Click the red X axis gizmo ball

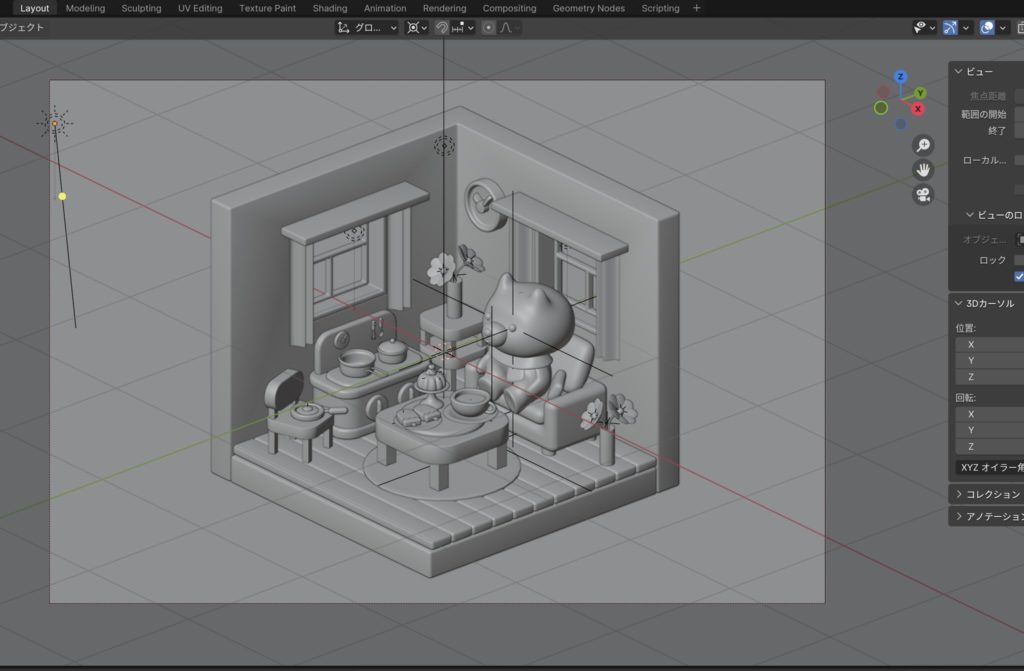(918, 108)
